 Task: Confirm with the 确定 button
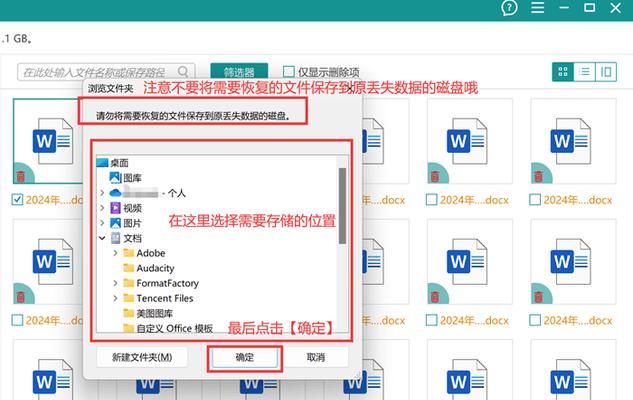245,357
